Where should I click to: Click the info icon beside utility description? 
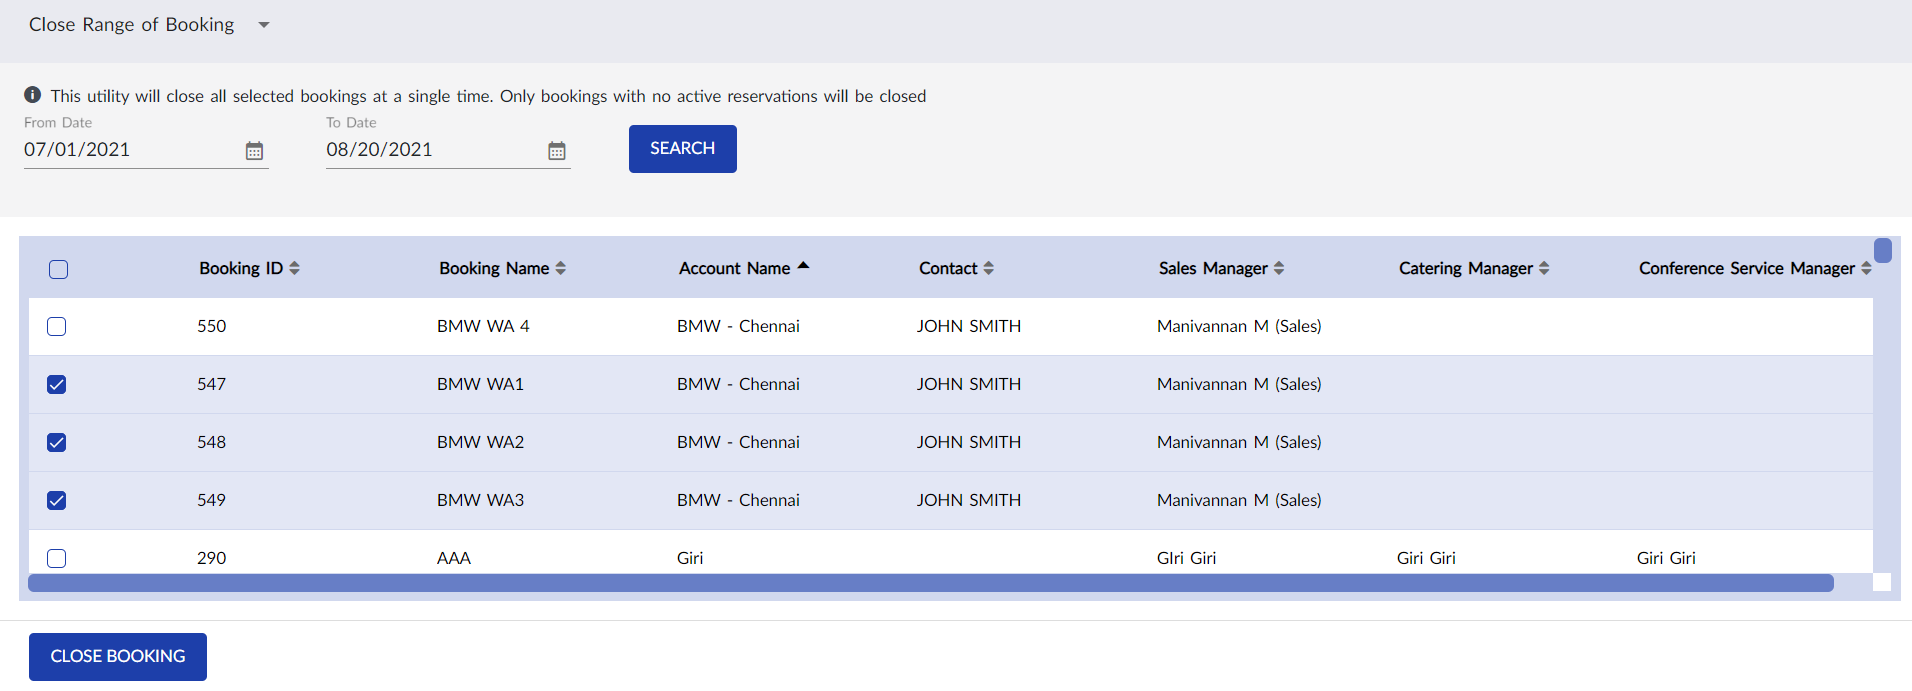33,95
